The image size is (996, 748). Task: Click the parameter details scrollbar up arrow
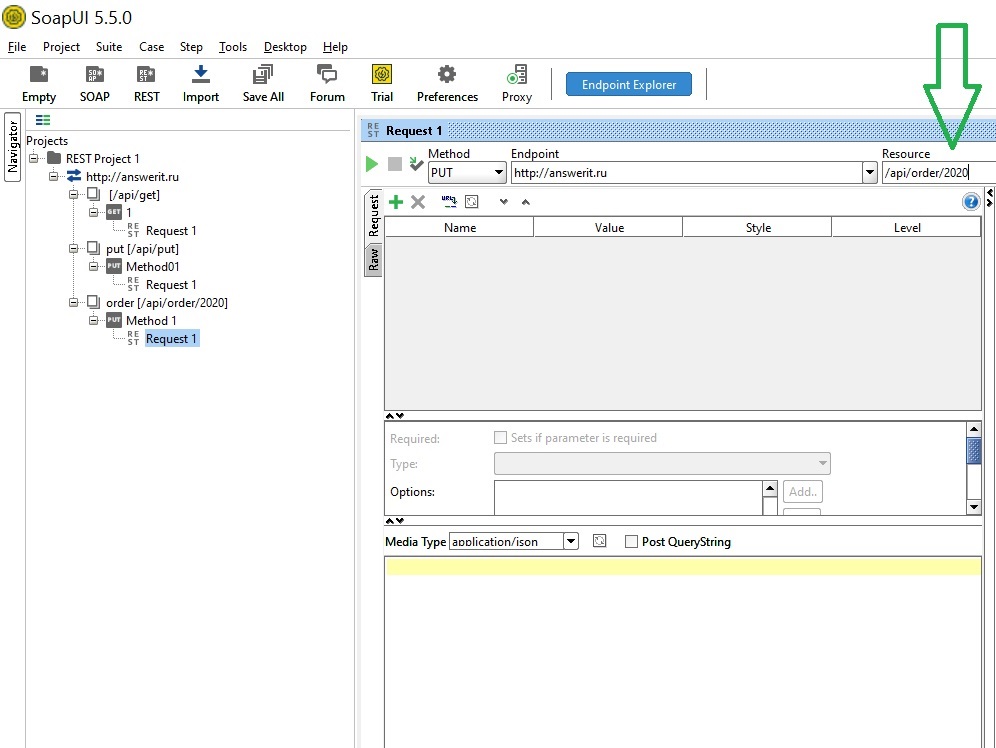[x=974, y=430]
